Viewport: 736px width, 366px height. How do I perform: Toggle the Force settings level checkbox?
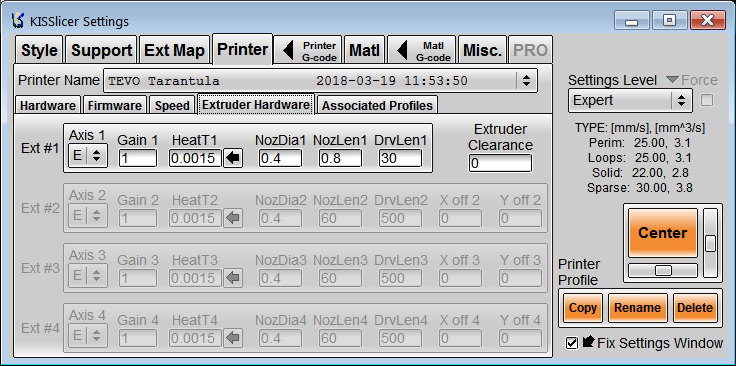(x=707, y=100)
